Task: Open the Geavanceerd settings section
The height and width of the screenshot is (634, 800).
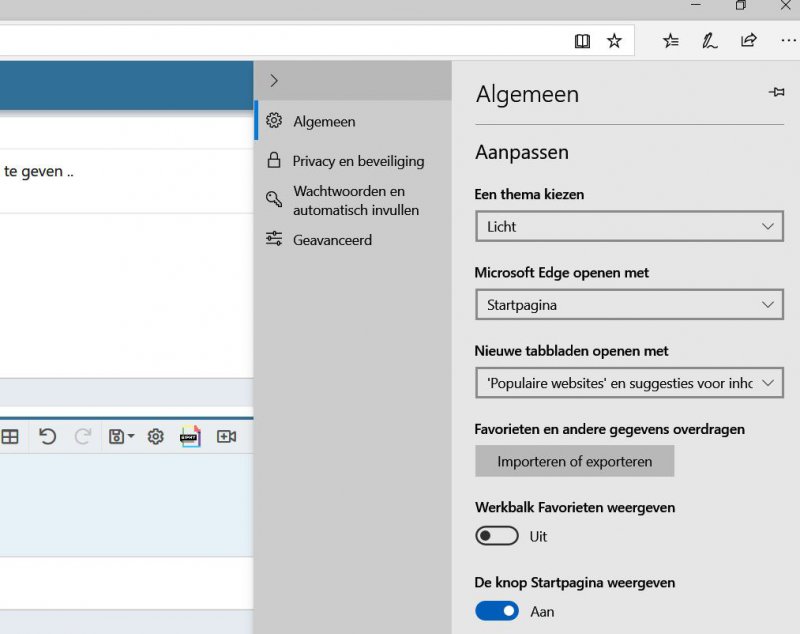Action: (353, 240)
